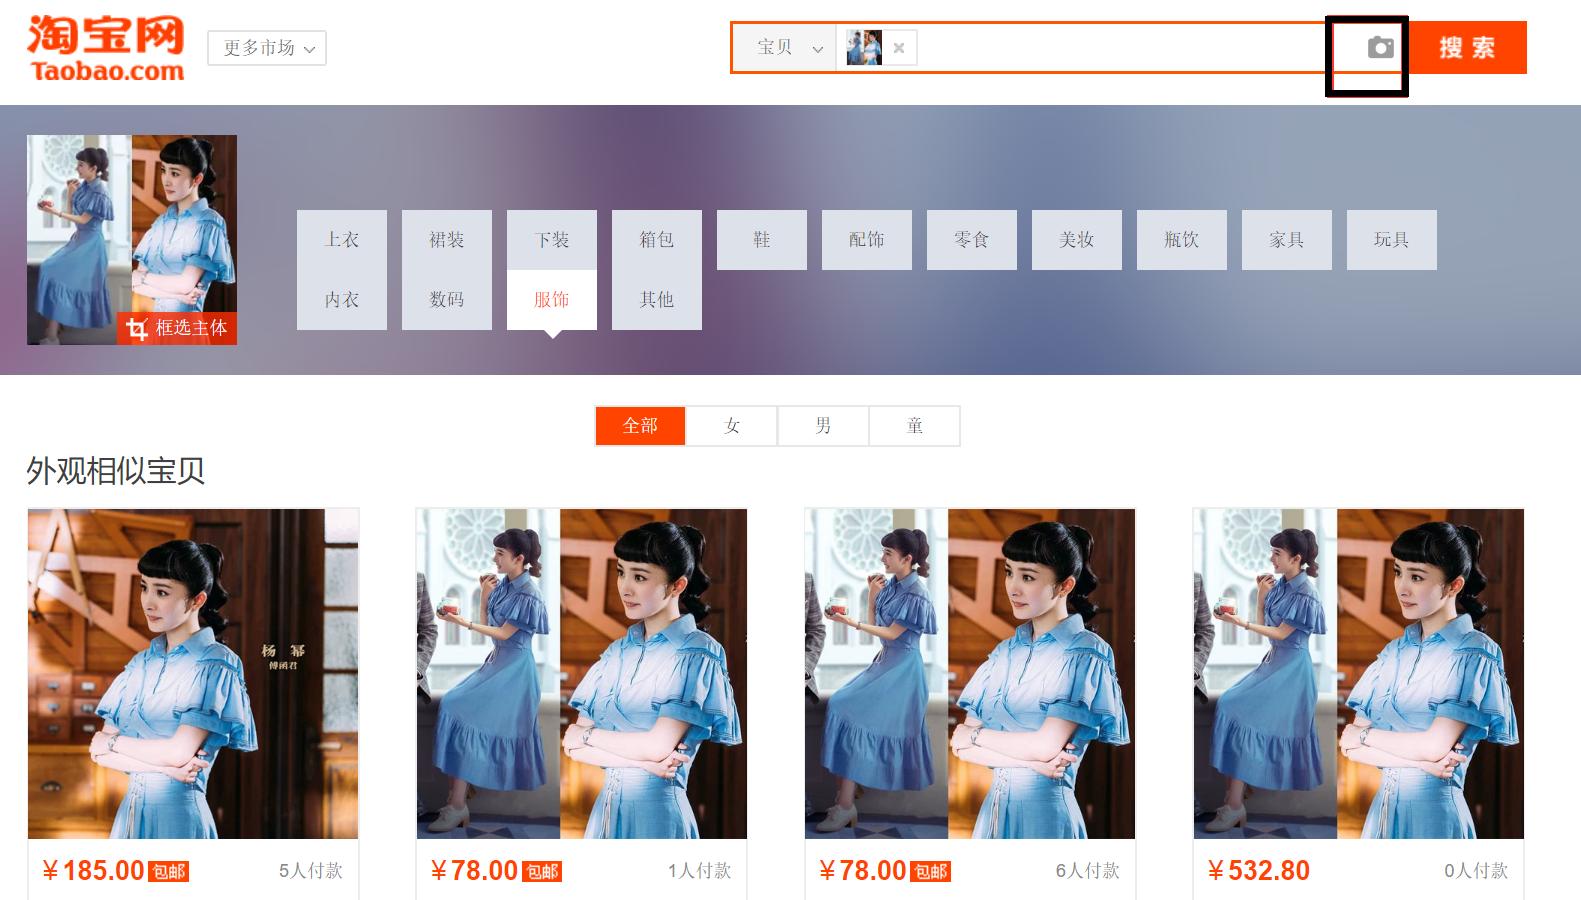This screenshot has height=900, width=1581.
Task: Select the 下装 category
Action: point(552,240)
